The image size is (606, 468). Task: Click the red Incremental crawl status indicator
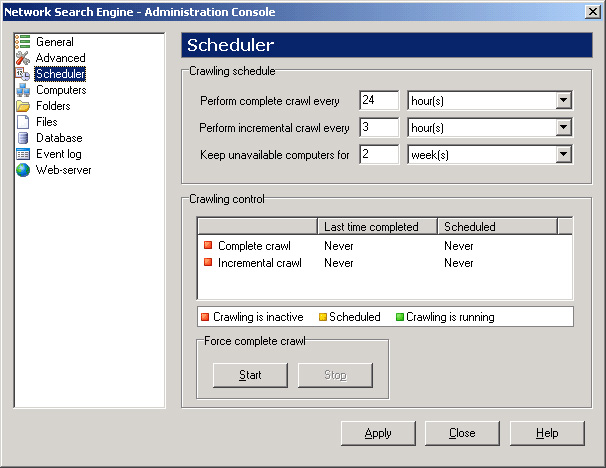click(x=207, y=263)
